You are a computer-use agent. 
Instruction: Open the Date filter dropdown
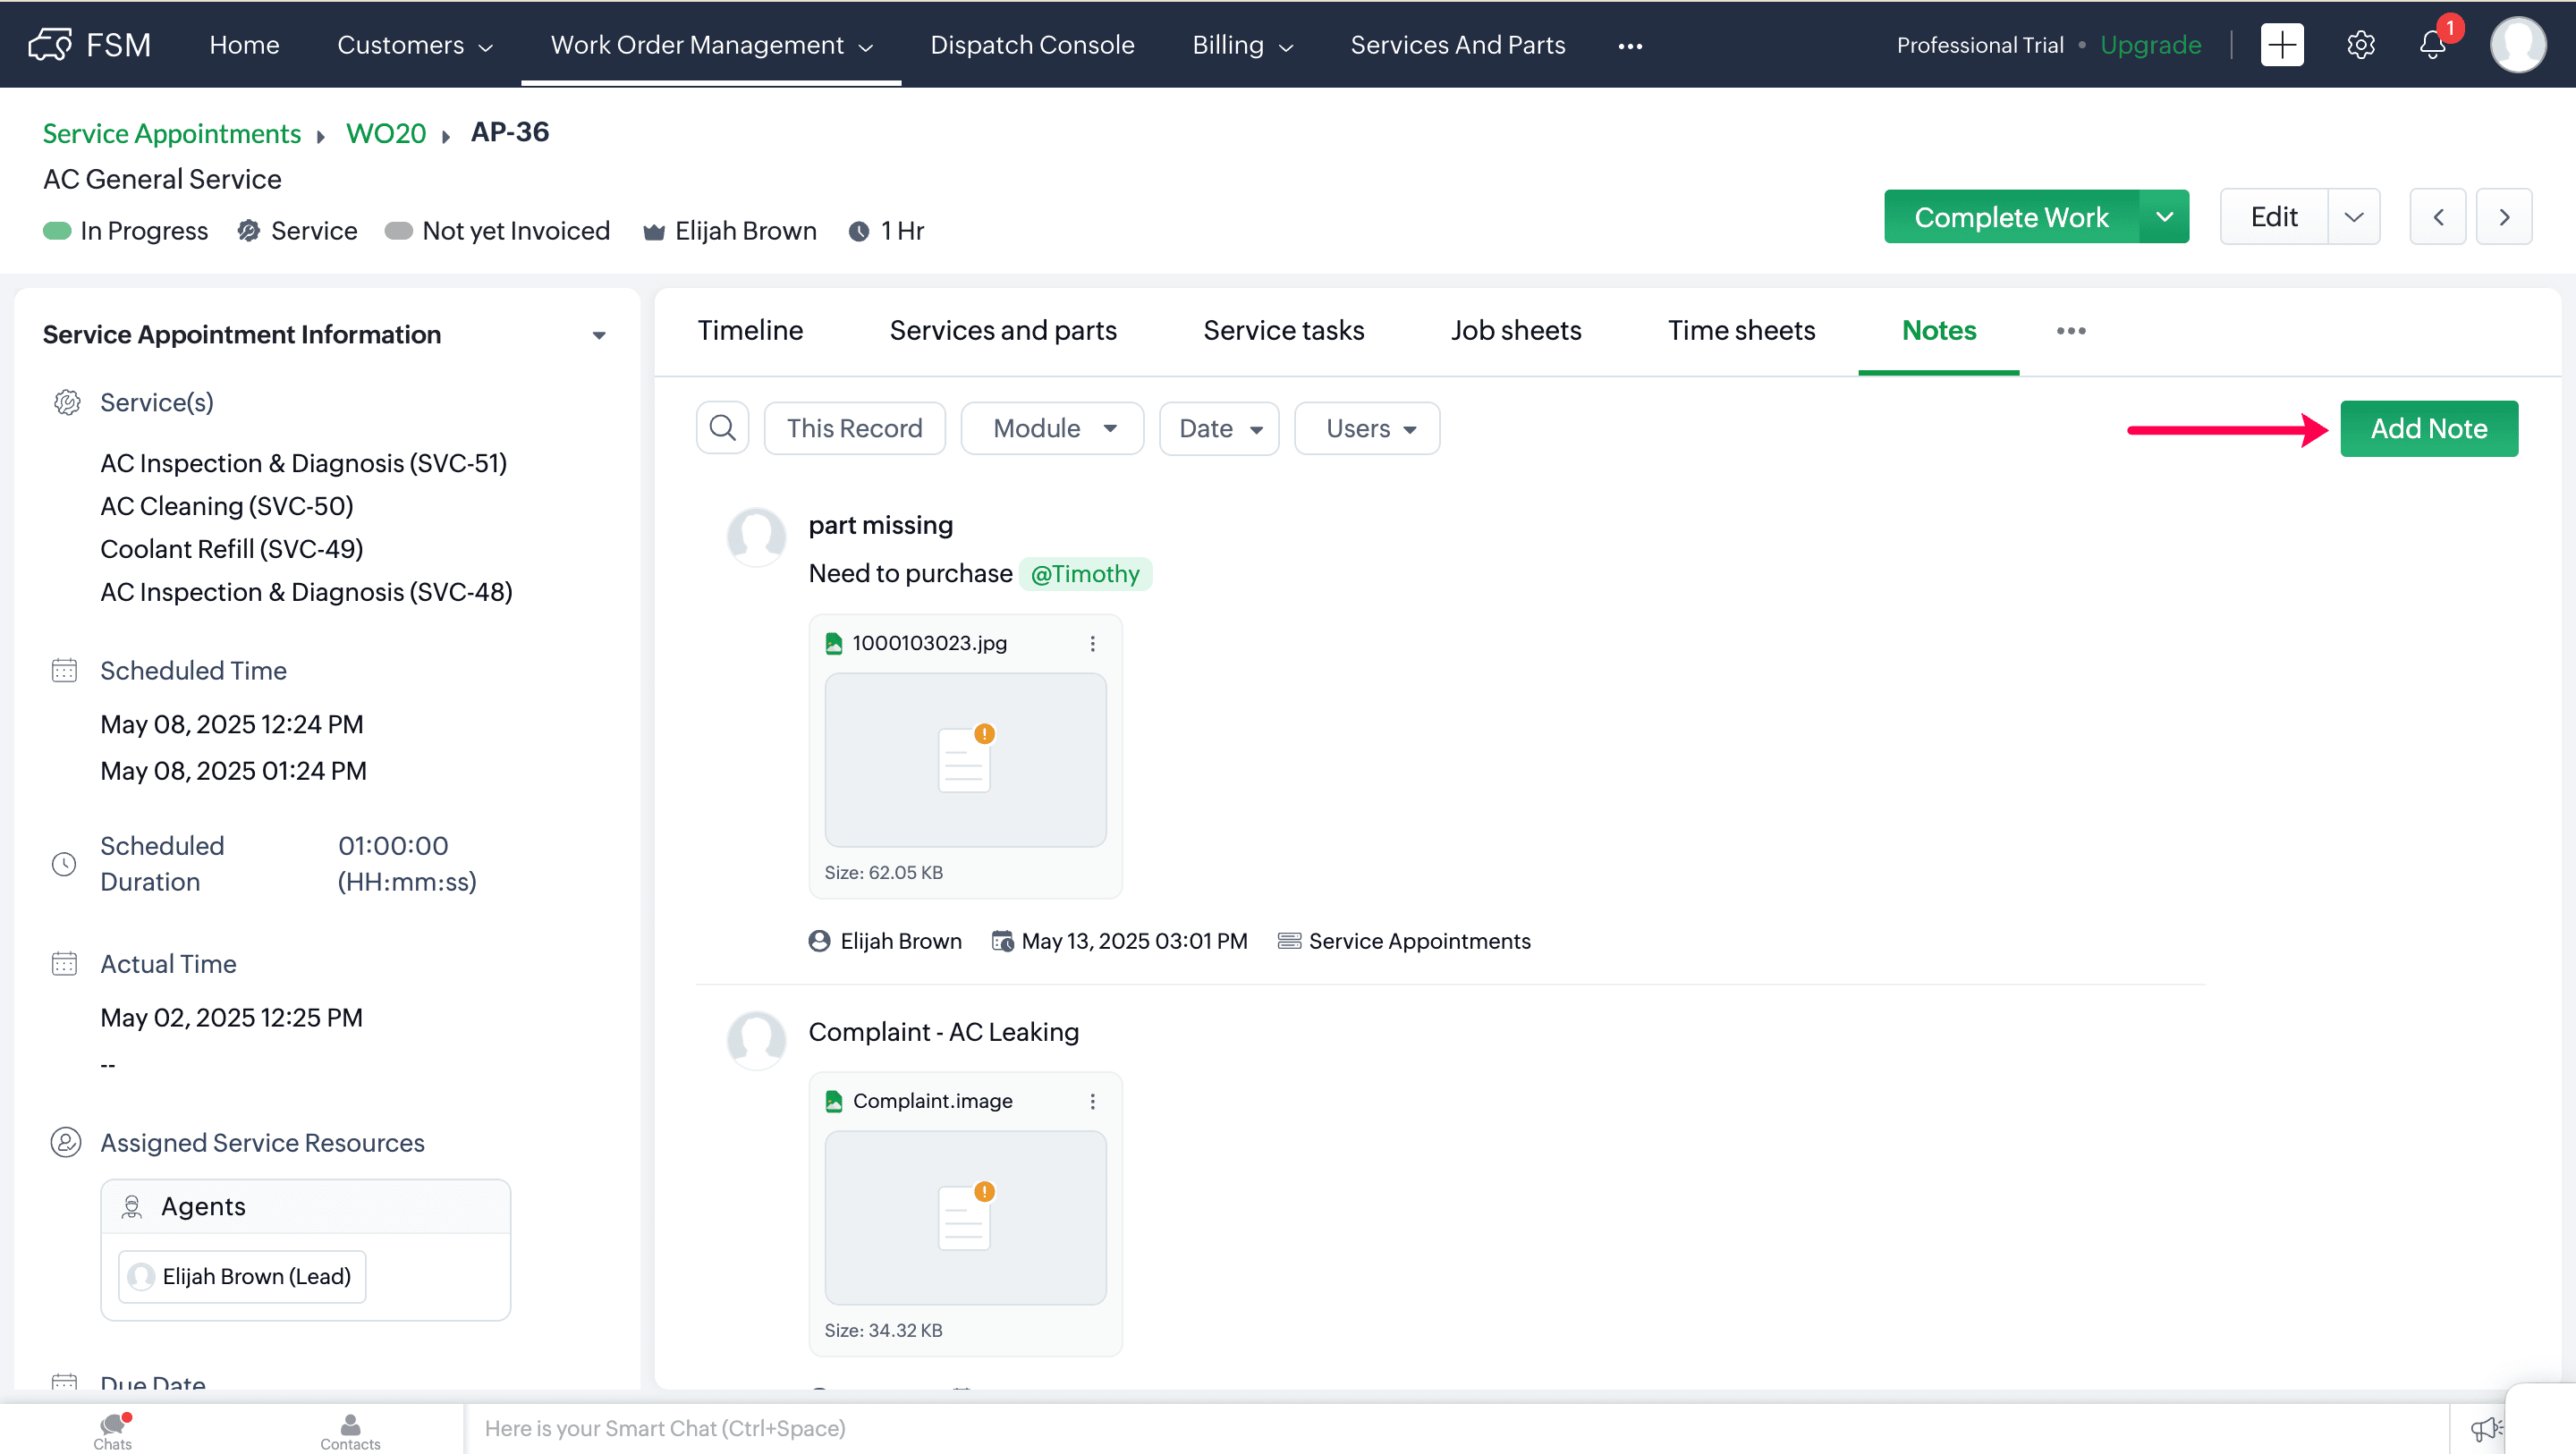tap(1219, 428)
